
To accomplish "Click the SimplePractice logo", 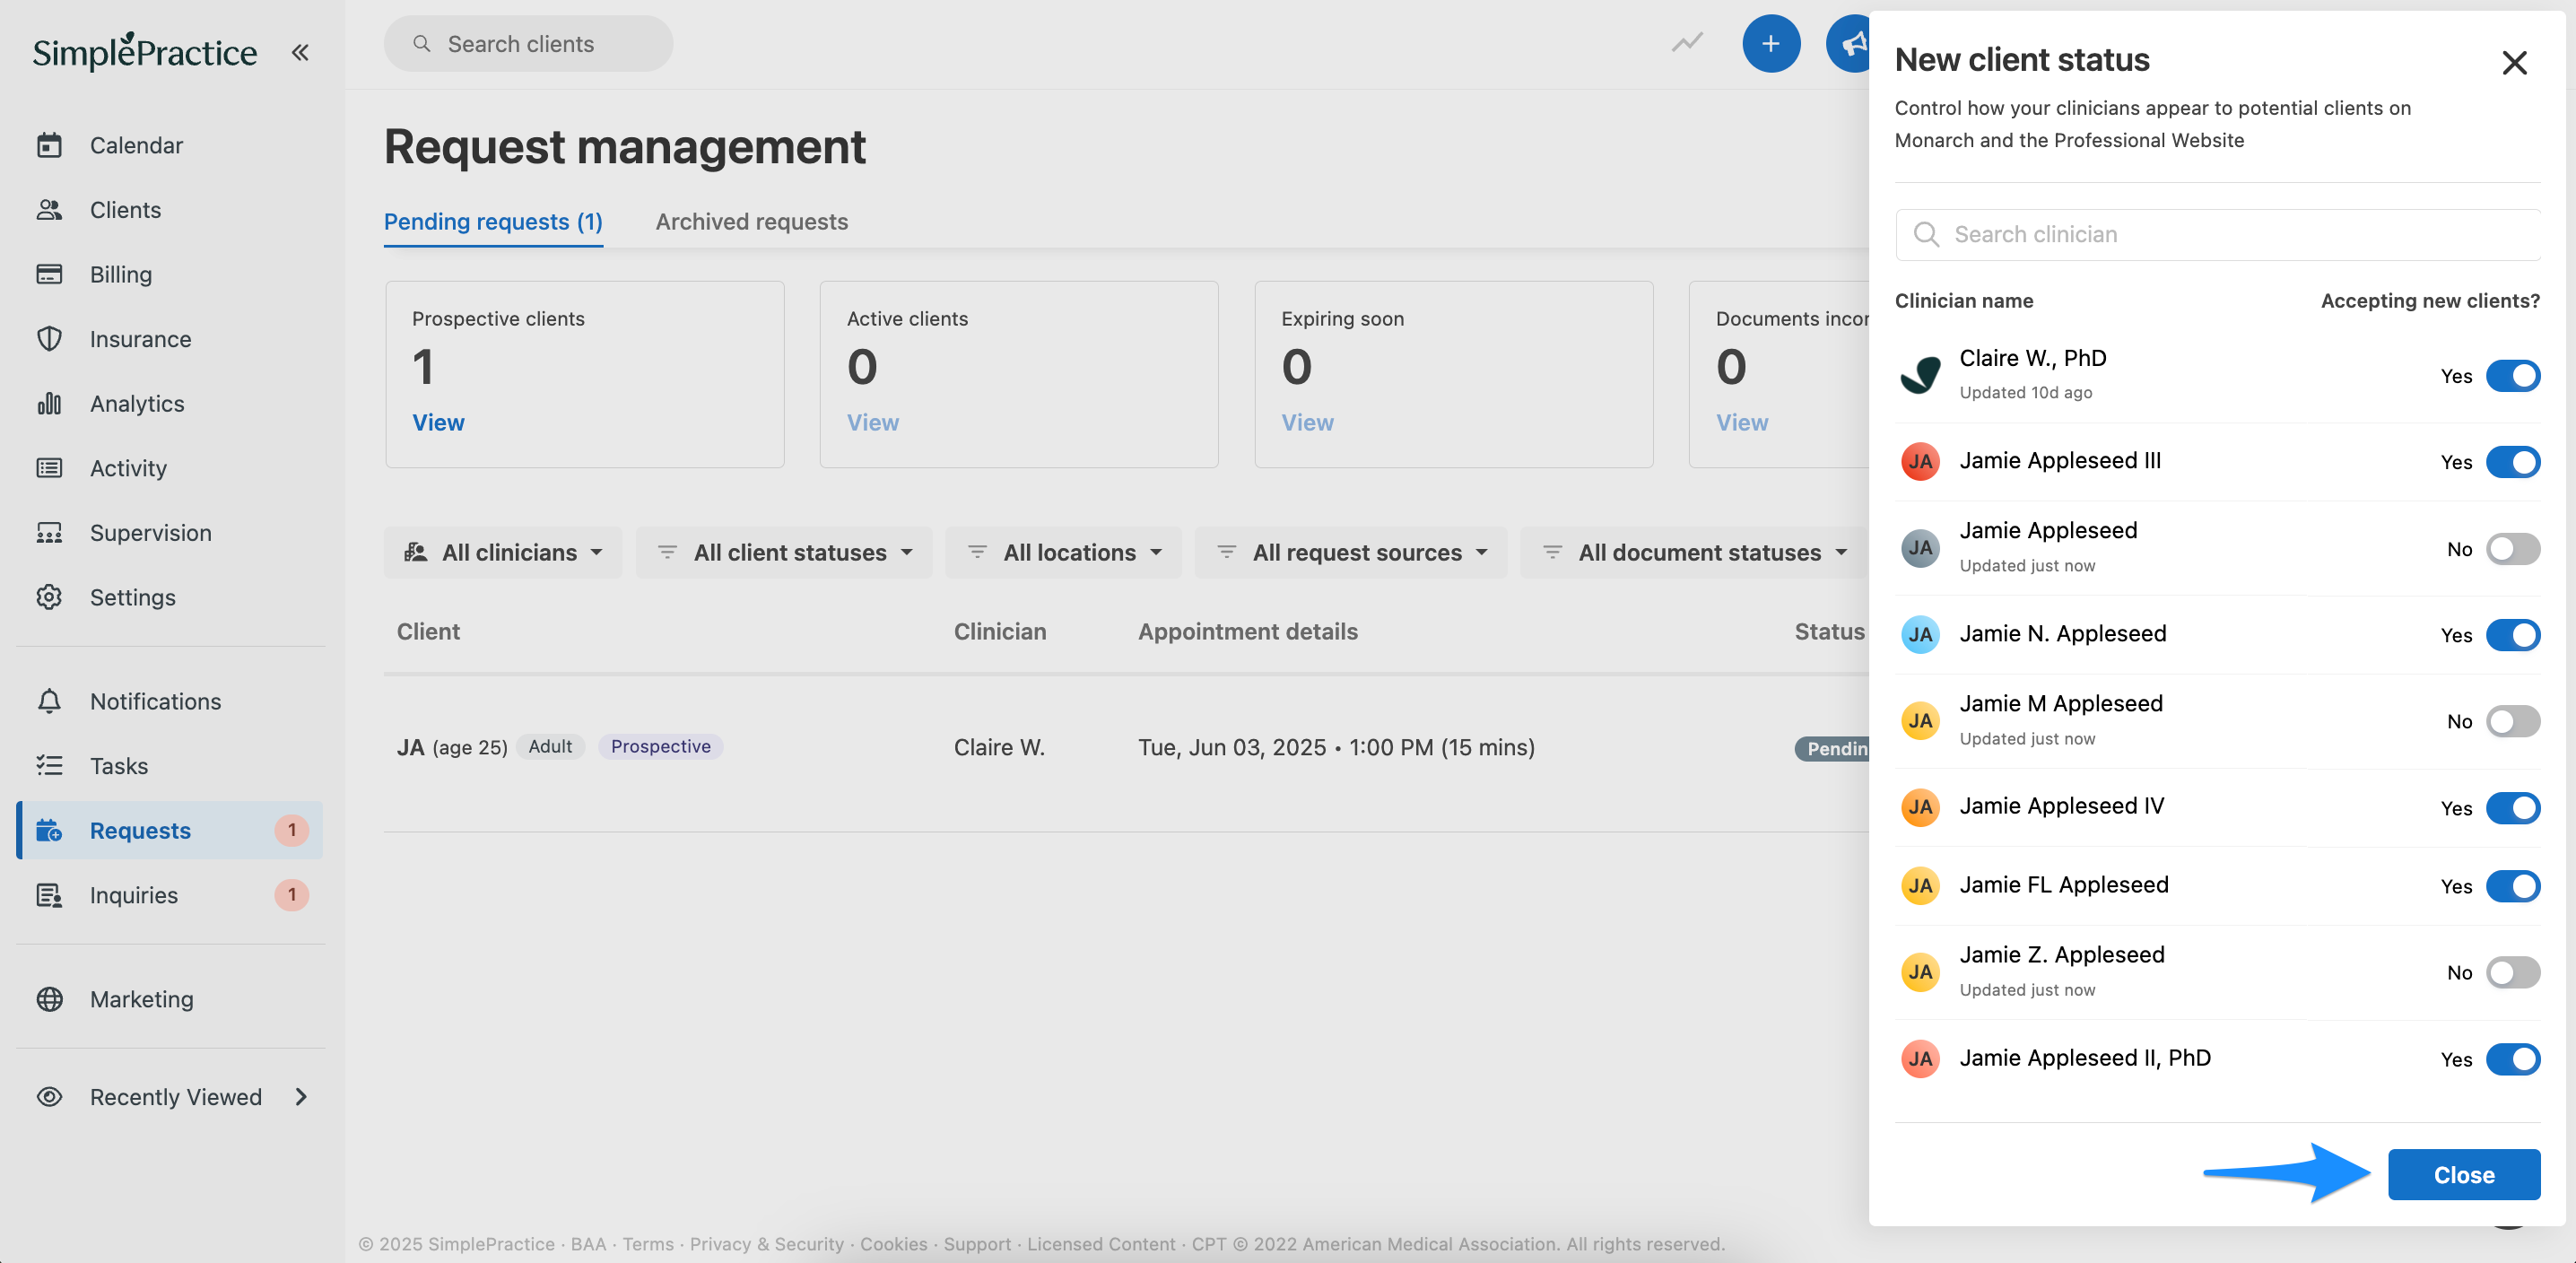I will [145, 51].
